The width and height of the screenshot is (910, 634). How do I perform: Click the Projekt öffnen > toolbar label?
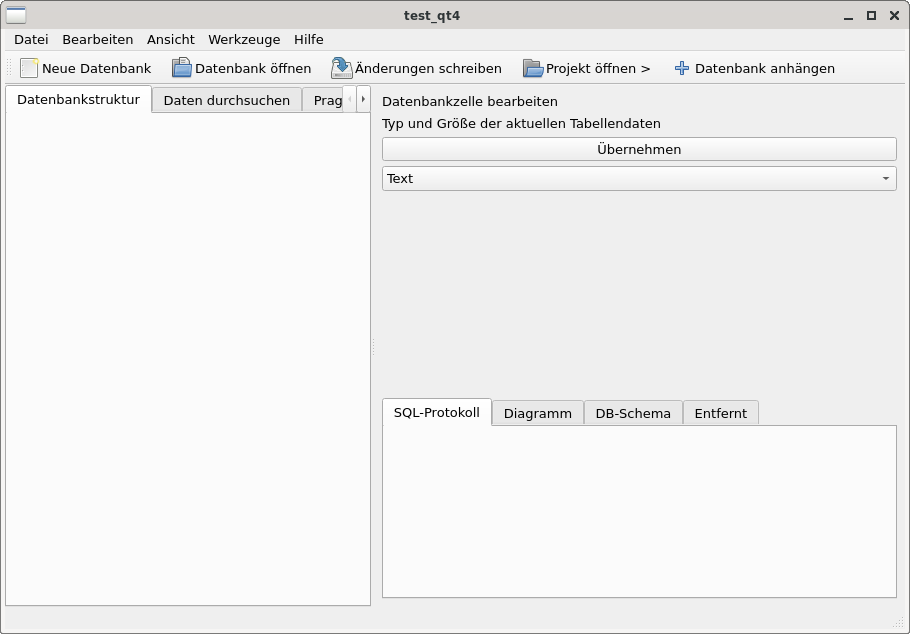click(x=598, y=69)
